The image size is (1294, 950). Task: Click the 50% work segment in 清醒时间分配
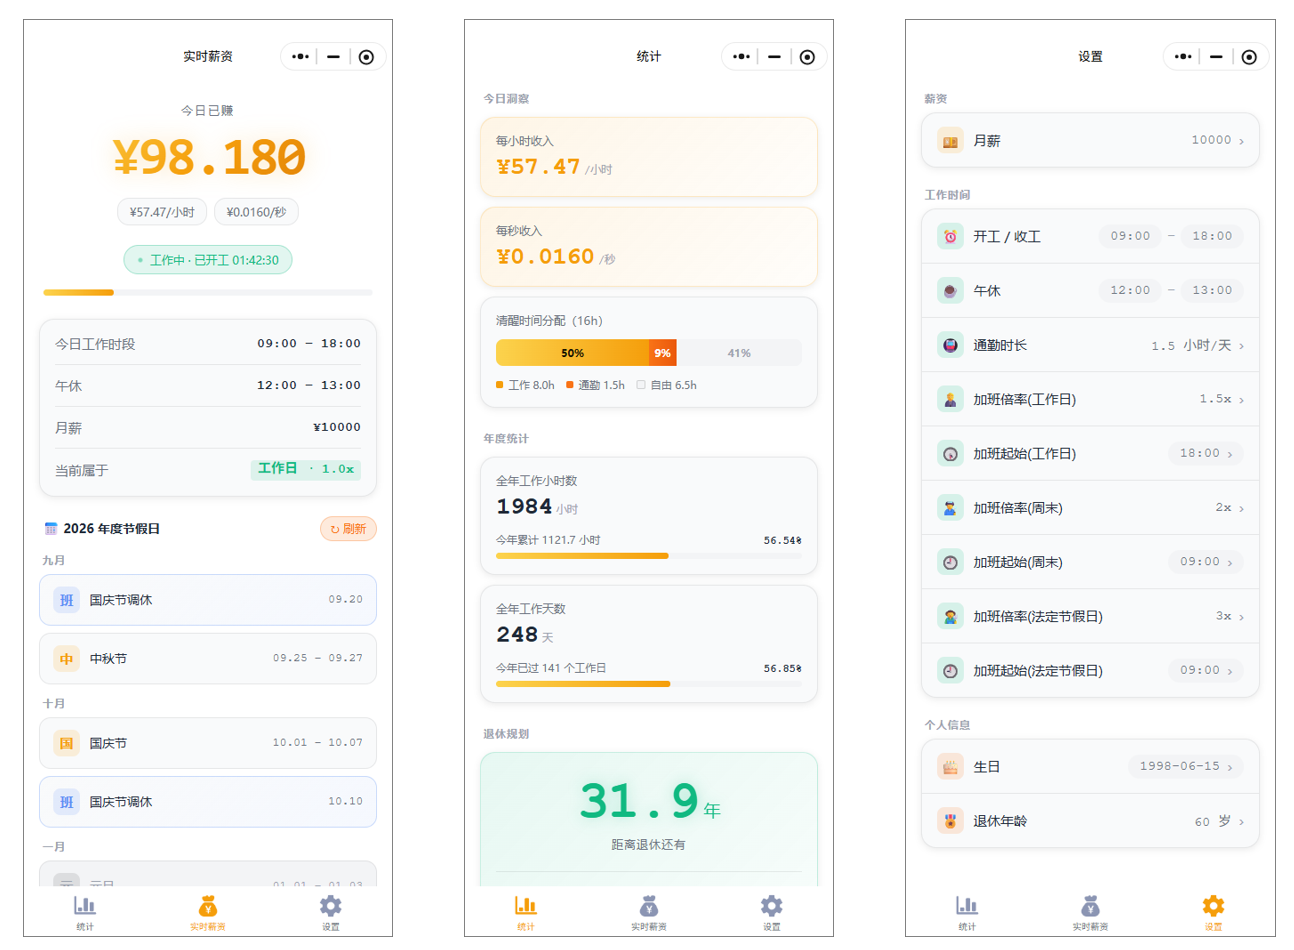(572, 353)
